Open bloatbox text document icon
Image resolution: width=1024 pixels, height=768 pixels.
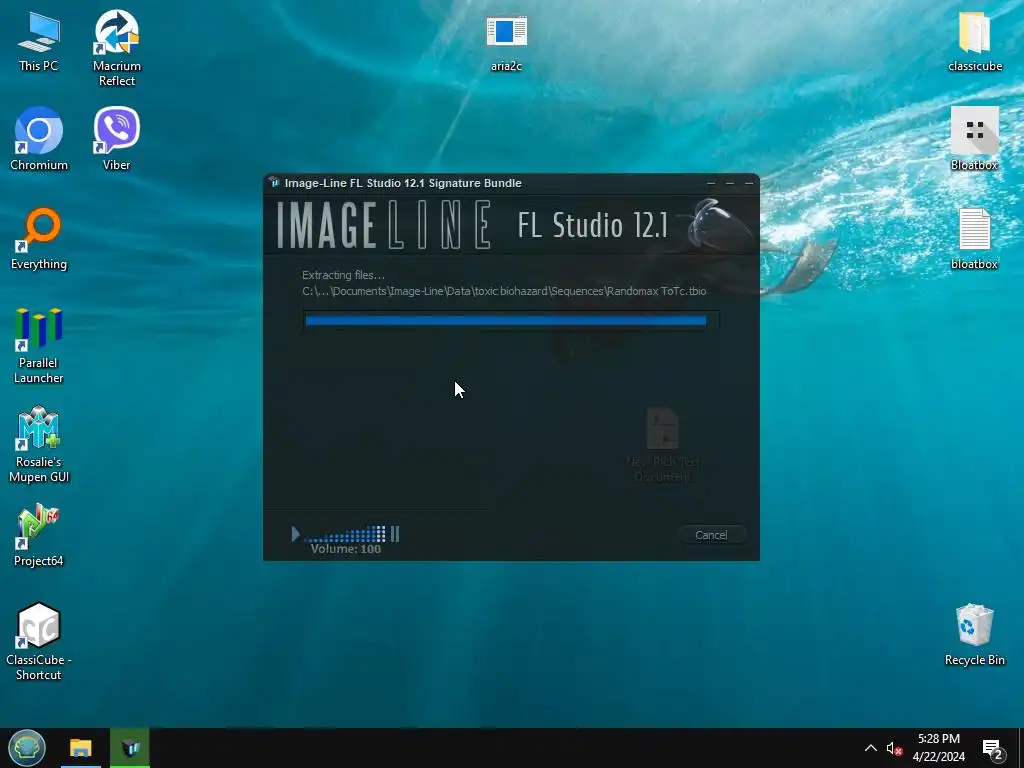(974, 238)
